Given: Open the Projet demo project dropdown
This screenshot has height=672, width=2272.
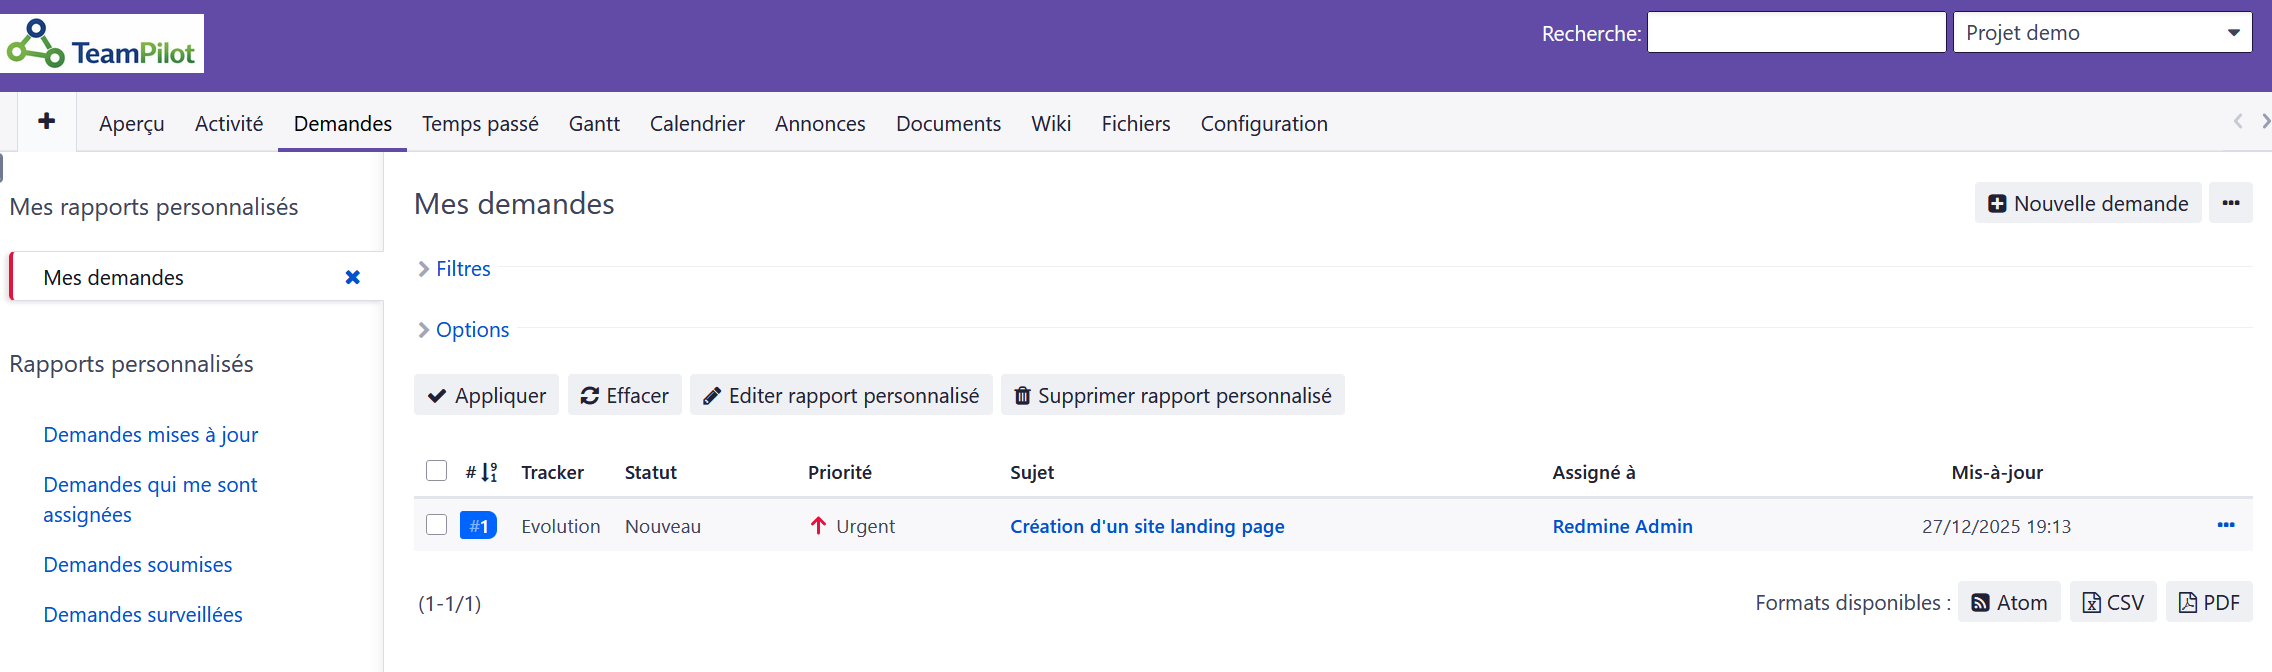Looking at the screenshot, I should (x=2101, y=33).
